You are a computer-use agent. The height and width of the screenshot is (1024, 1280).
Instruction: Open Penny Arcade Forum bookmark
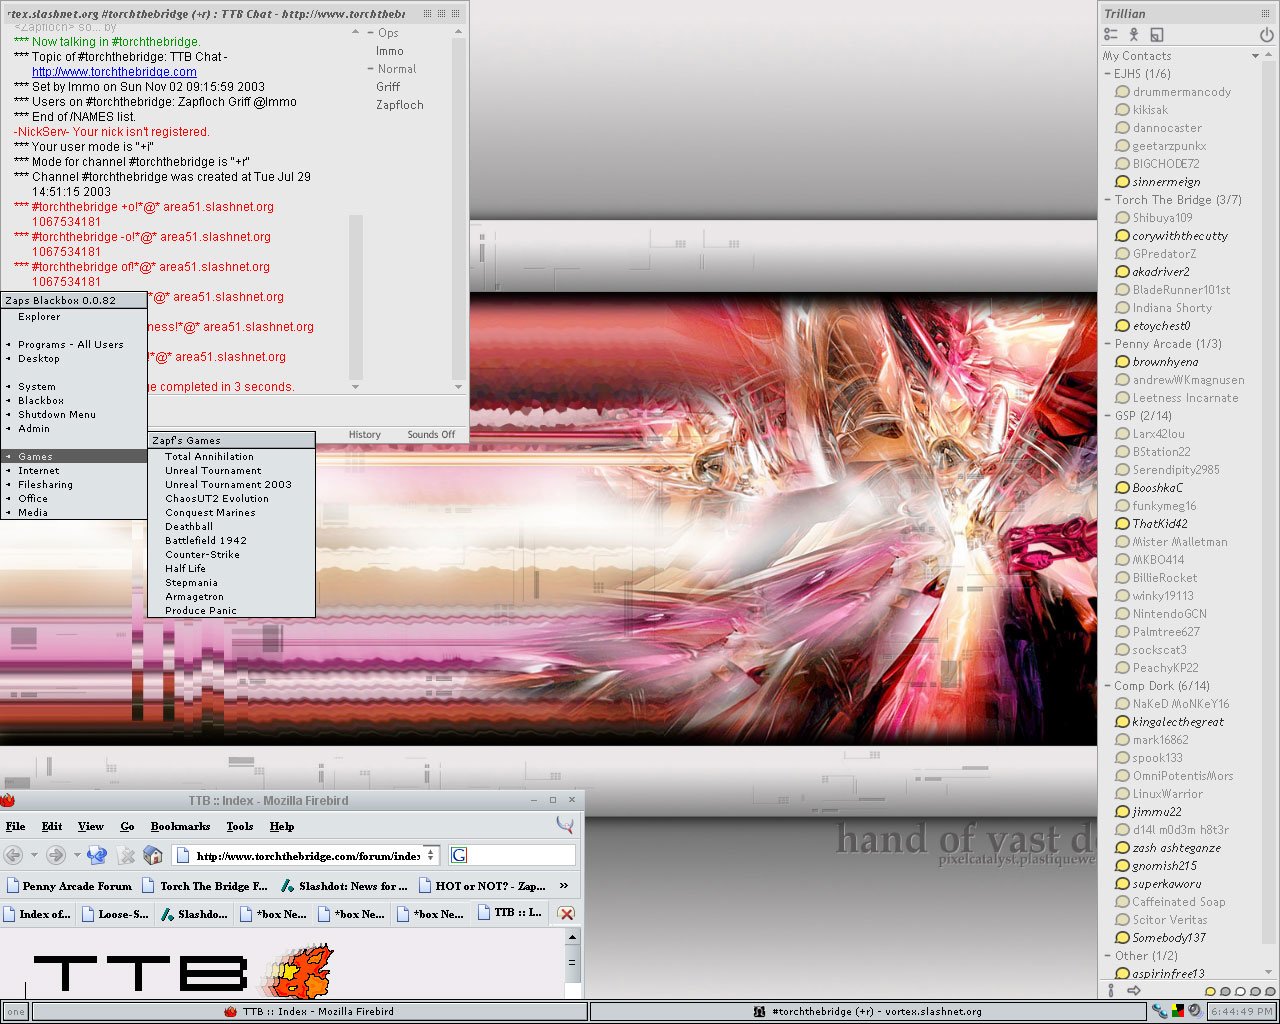[x=68, y=886]
